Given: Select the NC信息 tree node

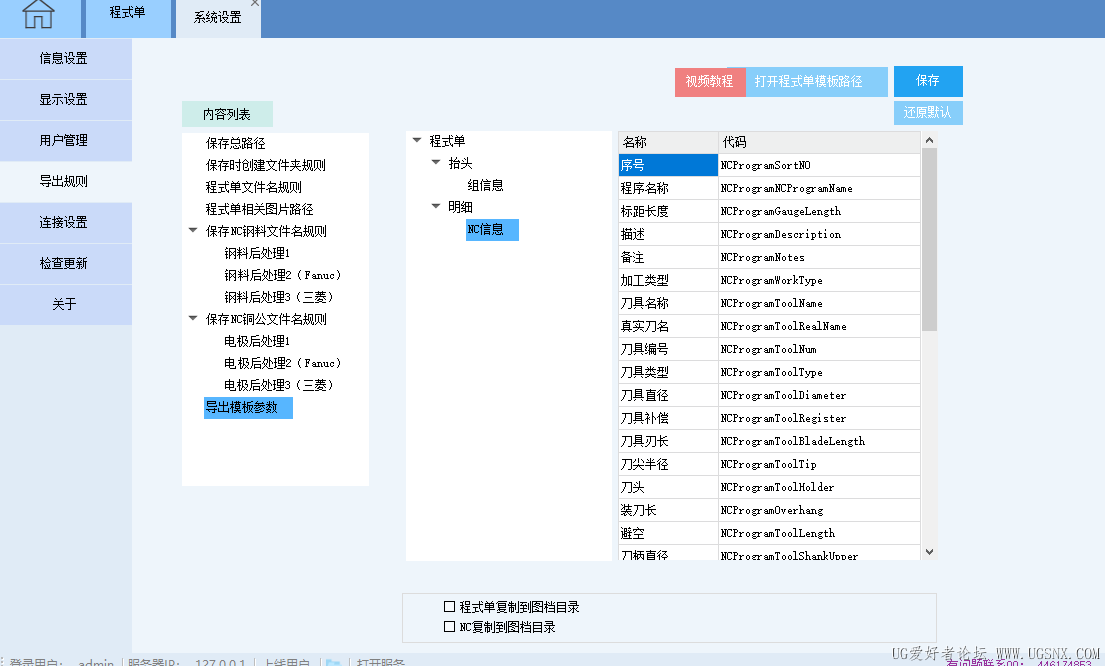Looking at the screenshot, I should 491,230.
